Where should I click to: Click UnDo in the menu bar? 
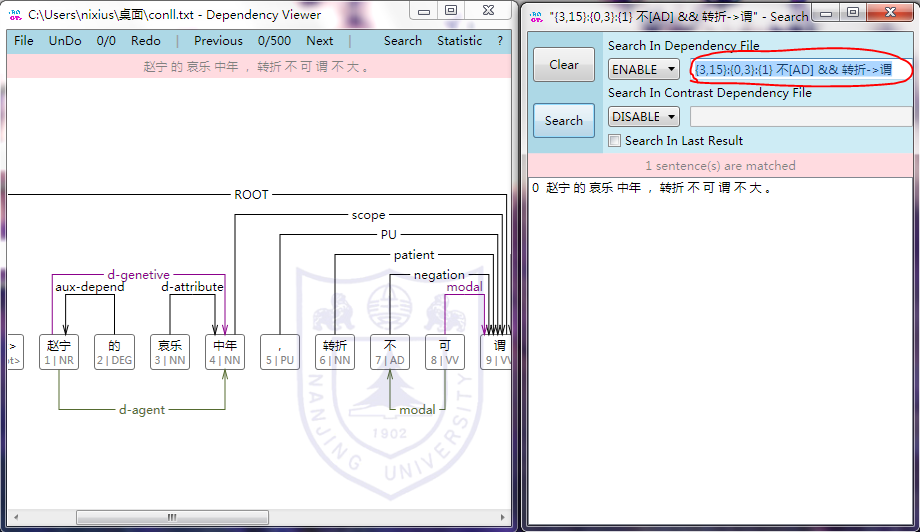66,41
